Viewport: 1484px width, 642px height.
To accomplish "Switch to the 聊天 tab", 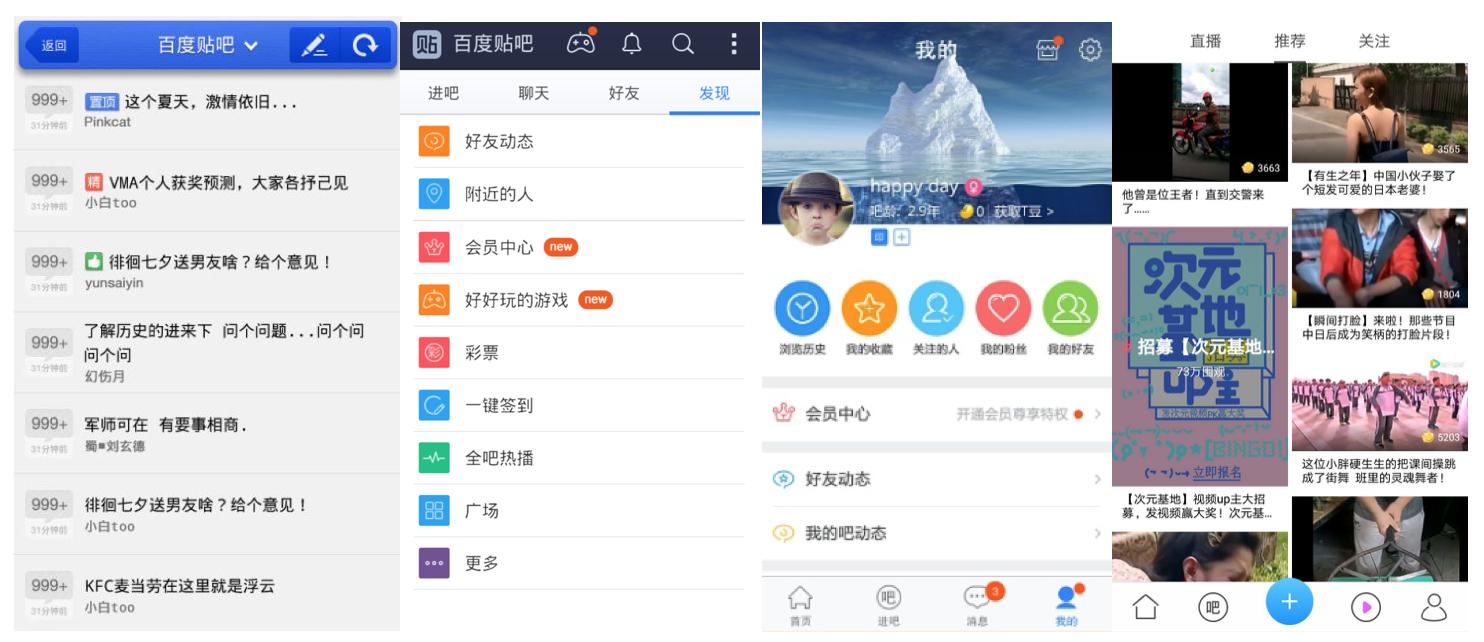I will pos(534,93).
